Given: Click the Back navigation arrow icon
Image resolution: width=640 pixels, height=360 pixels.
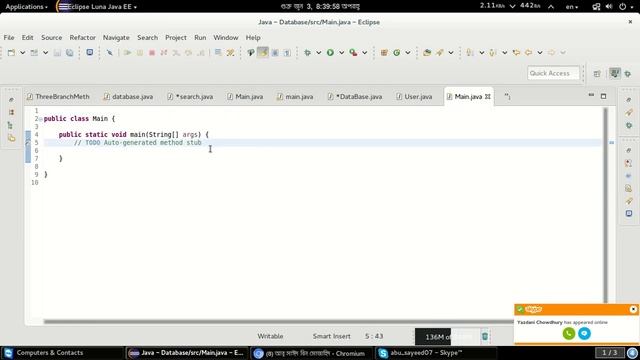Looking at the screenshot, I should [x=529, y=53].
